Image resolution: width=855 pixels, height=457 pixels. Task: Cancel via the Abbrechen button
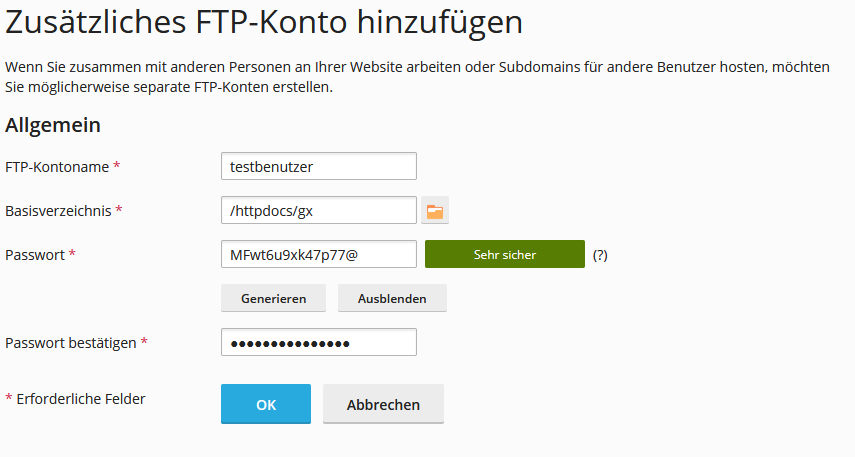tap(383, 405)
